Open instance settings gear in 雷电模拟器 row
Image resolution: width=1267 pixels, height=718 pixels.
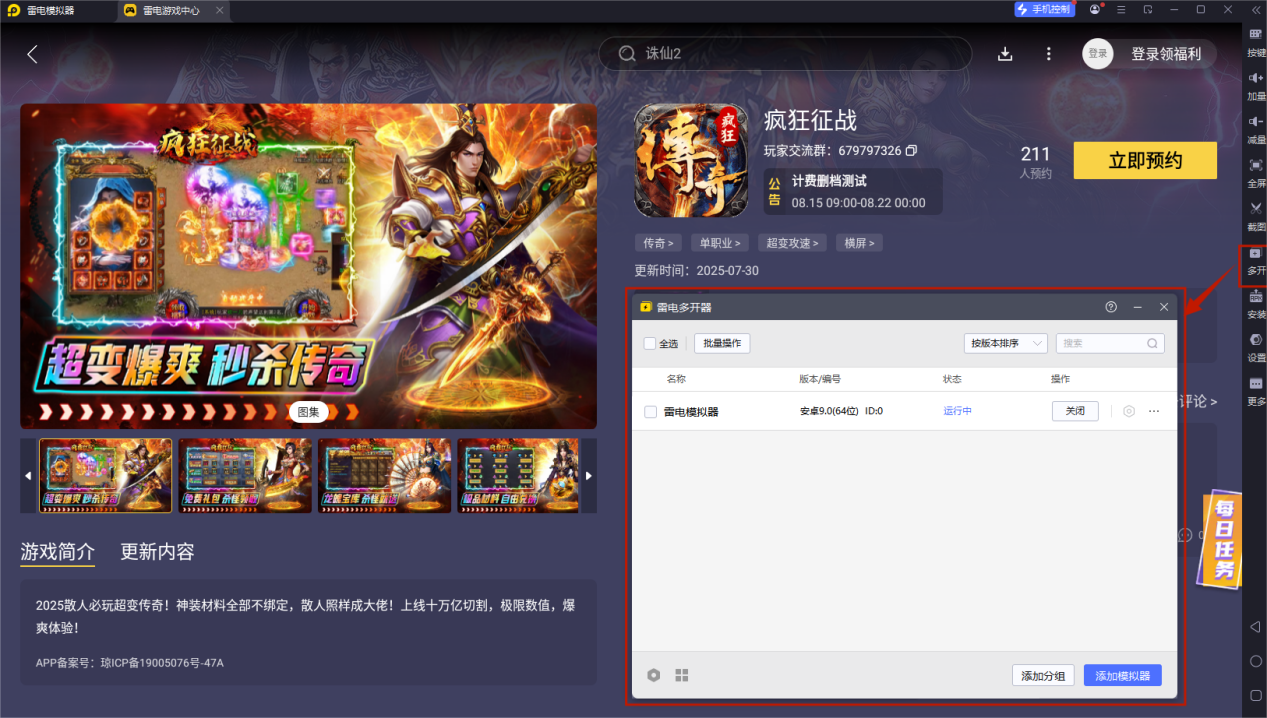1129,411
